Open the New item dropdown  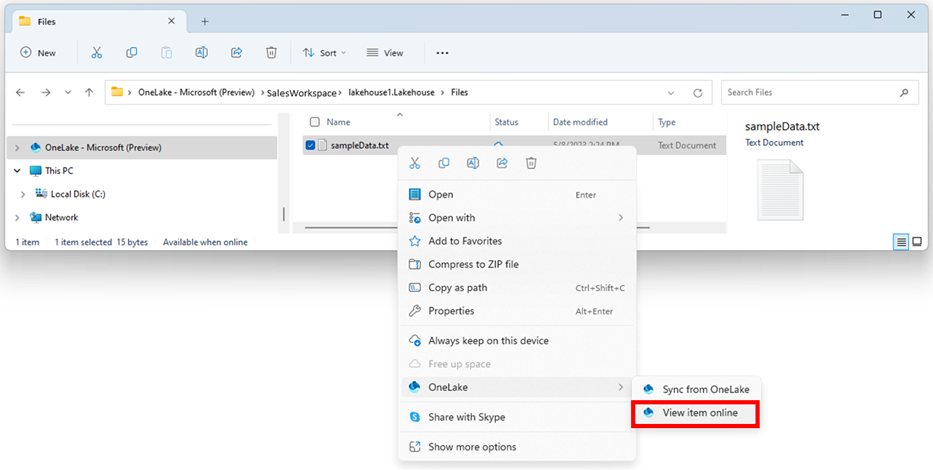[38, 53]
